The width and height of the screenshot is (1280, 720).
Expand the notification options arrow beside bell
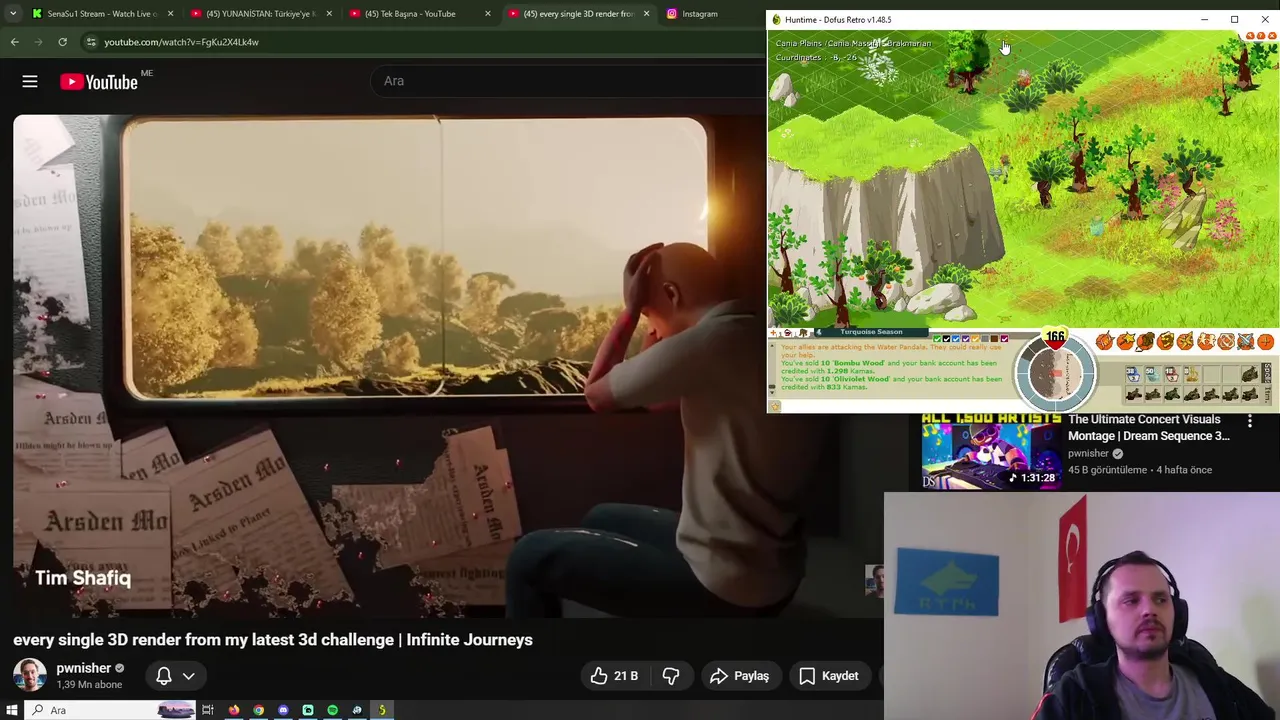(188, 676)
